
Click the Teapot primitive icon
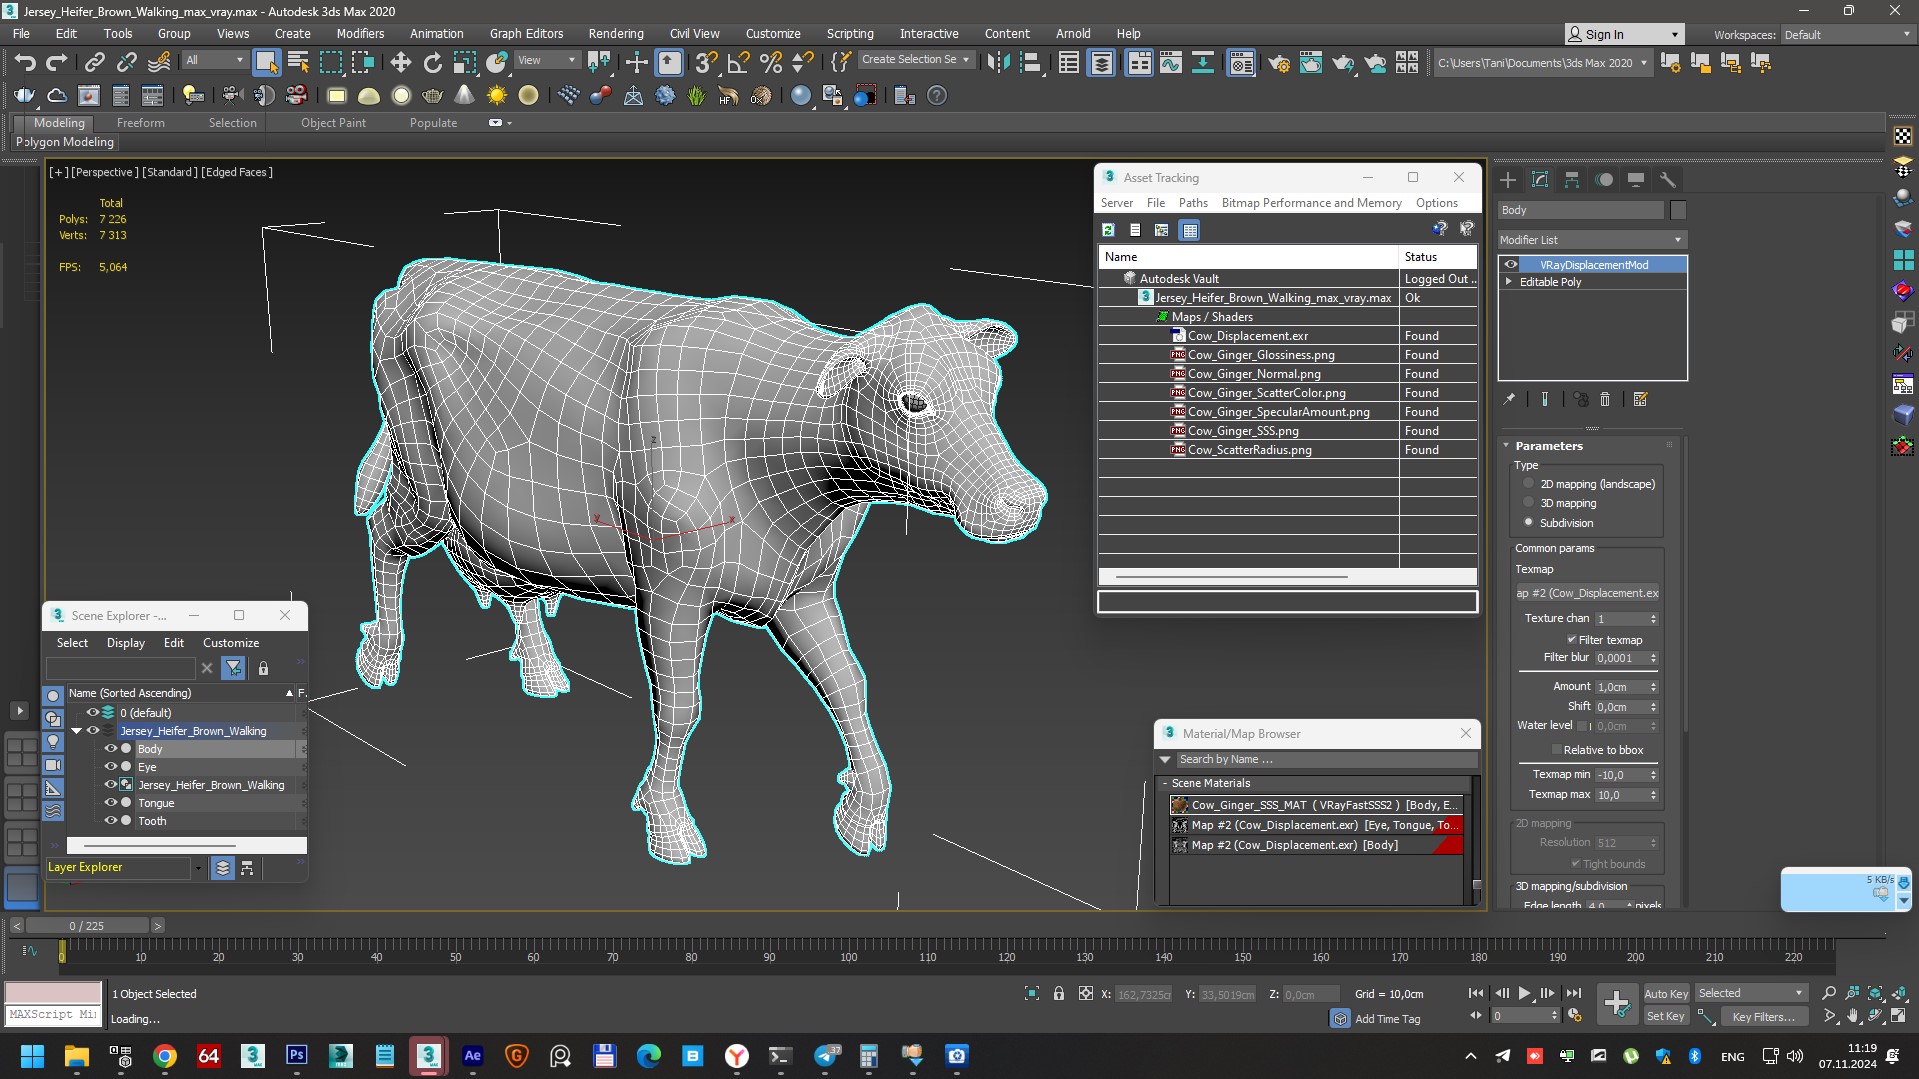coord(433,96)
